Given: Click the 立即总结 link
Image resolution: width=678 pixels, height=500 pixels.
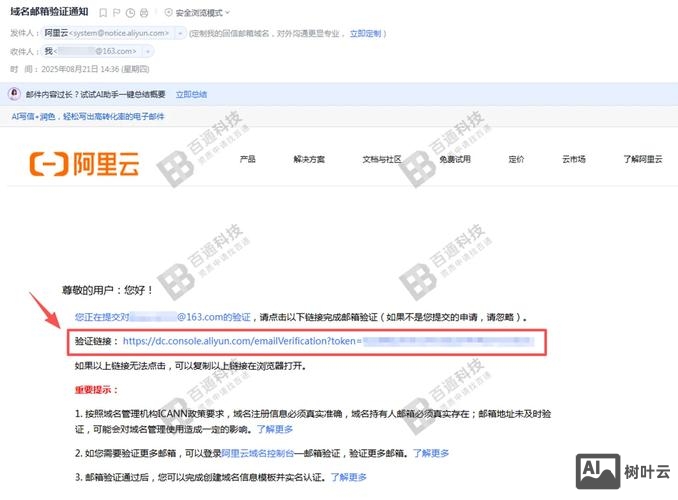Looking at the screenshot, I should (x=191, y=94).
